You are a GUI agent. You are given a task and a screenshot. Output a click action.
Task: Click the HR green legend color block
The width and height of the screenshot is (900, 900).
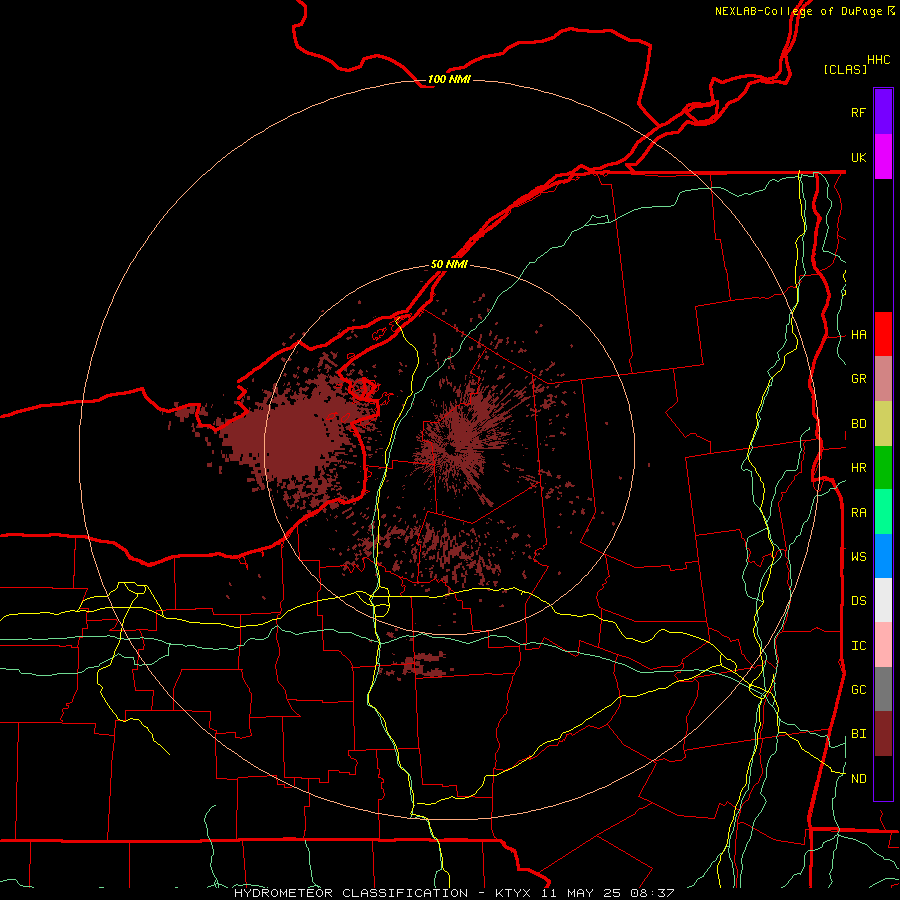(x=883, y=467)
